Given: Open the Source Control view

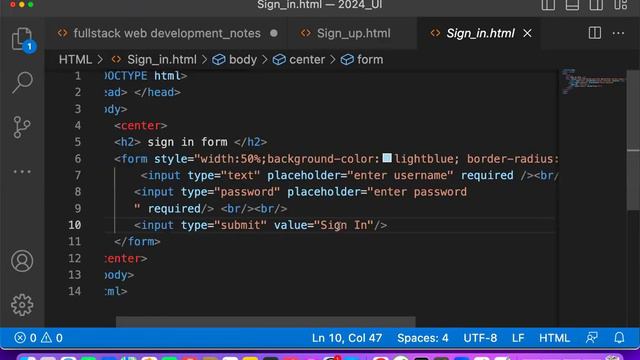Looking at the screenshot, I should click(x=22, y=127).
